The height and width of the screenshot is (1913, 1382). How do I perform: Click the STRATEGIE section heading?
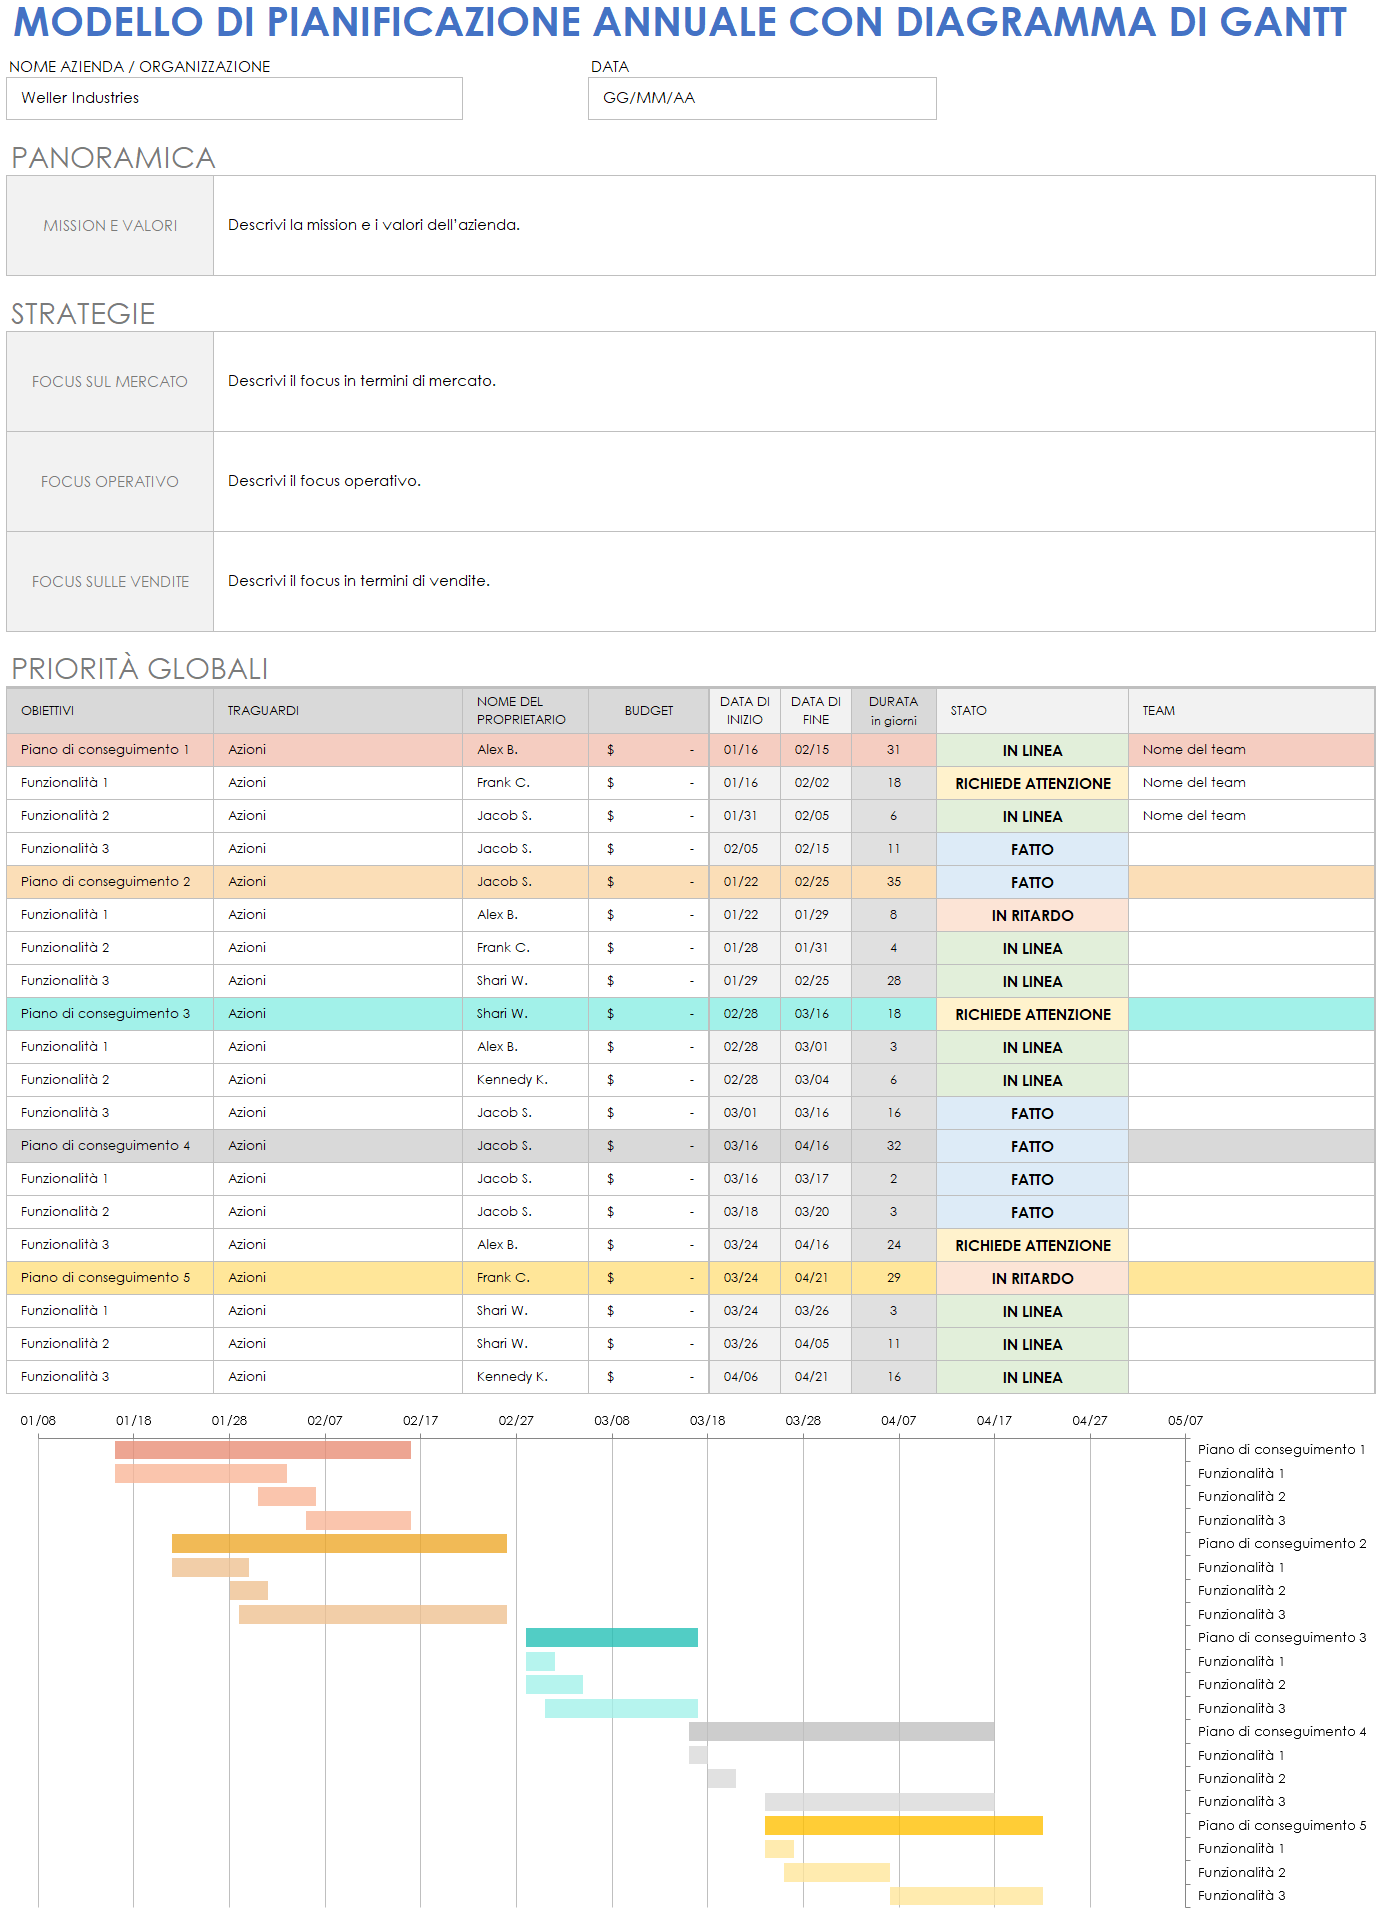[83, 314]
